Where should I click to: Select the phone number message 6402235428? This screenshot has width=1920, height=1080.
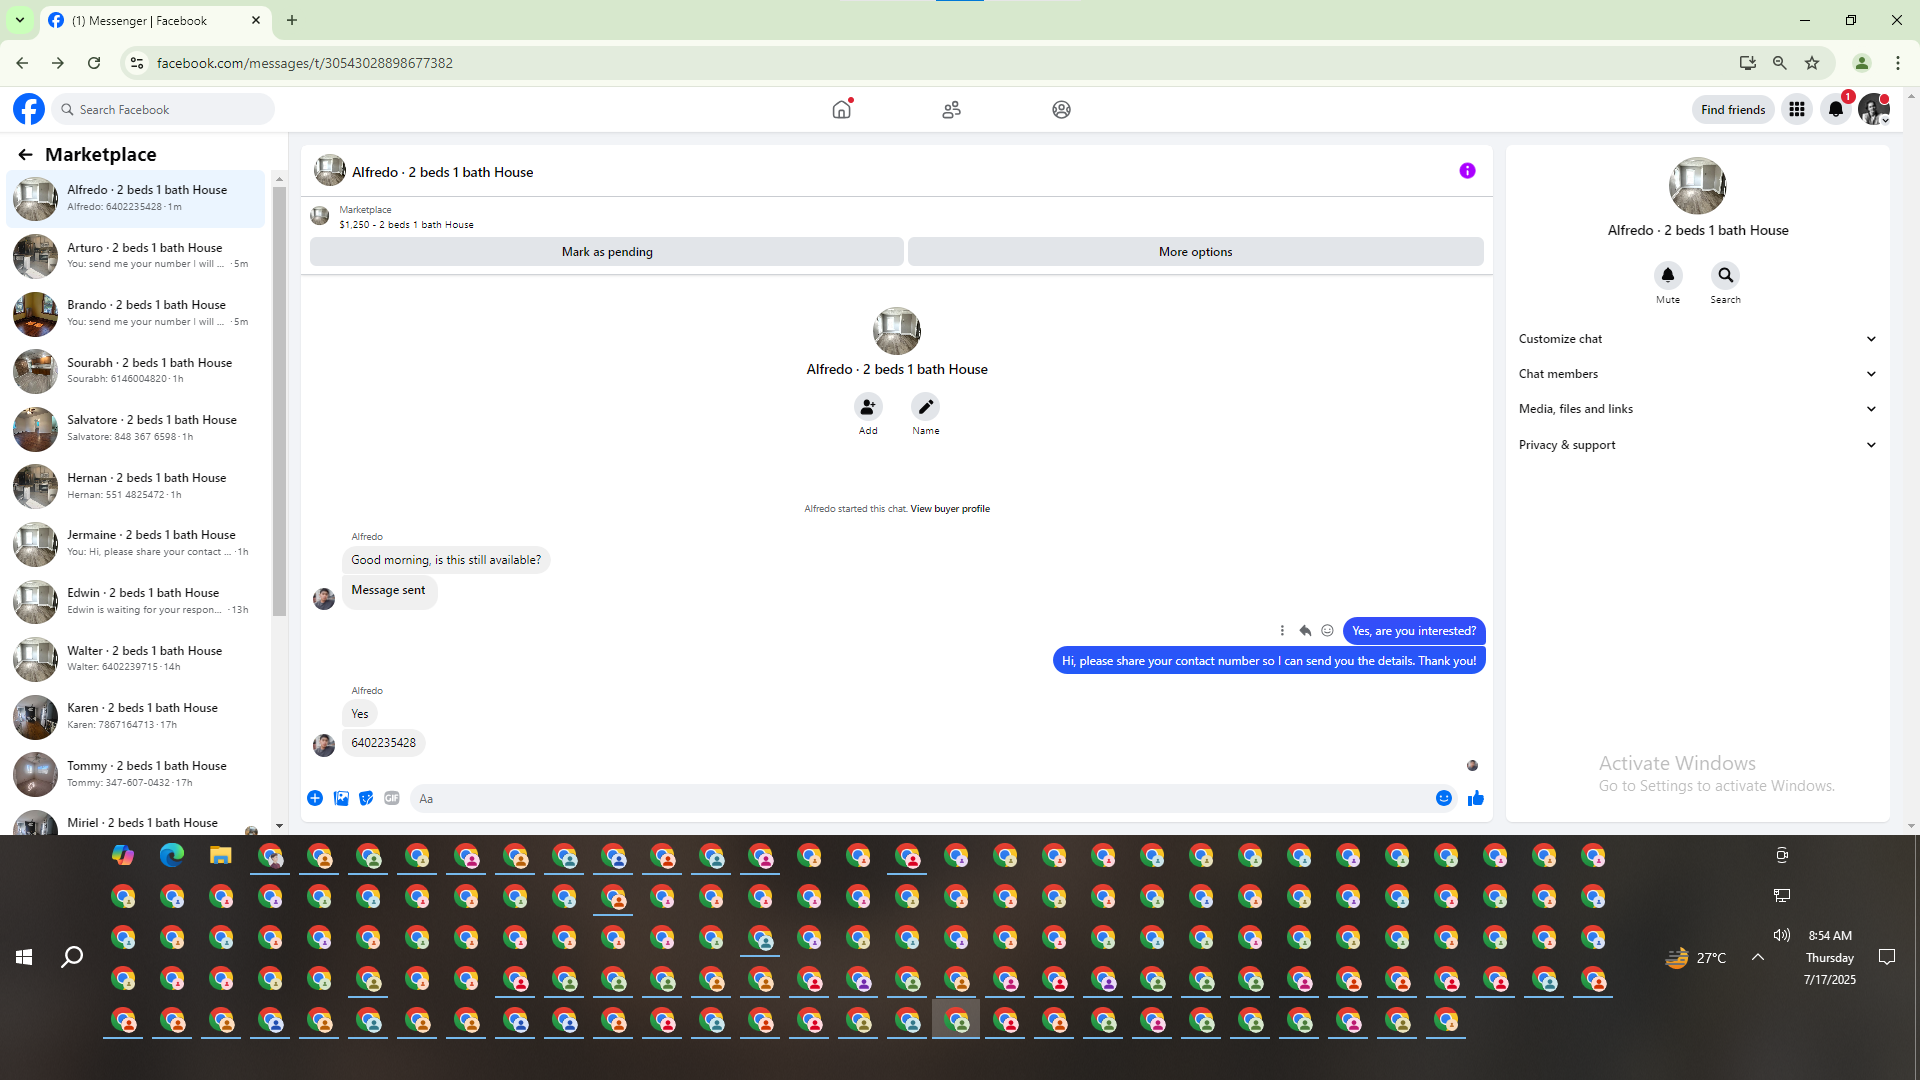tap(384, 743)
